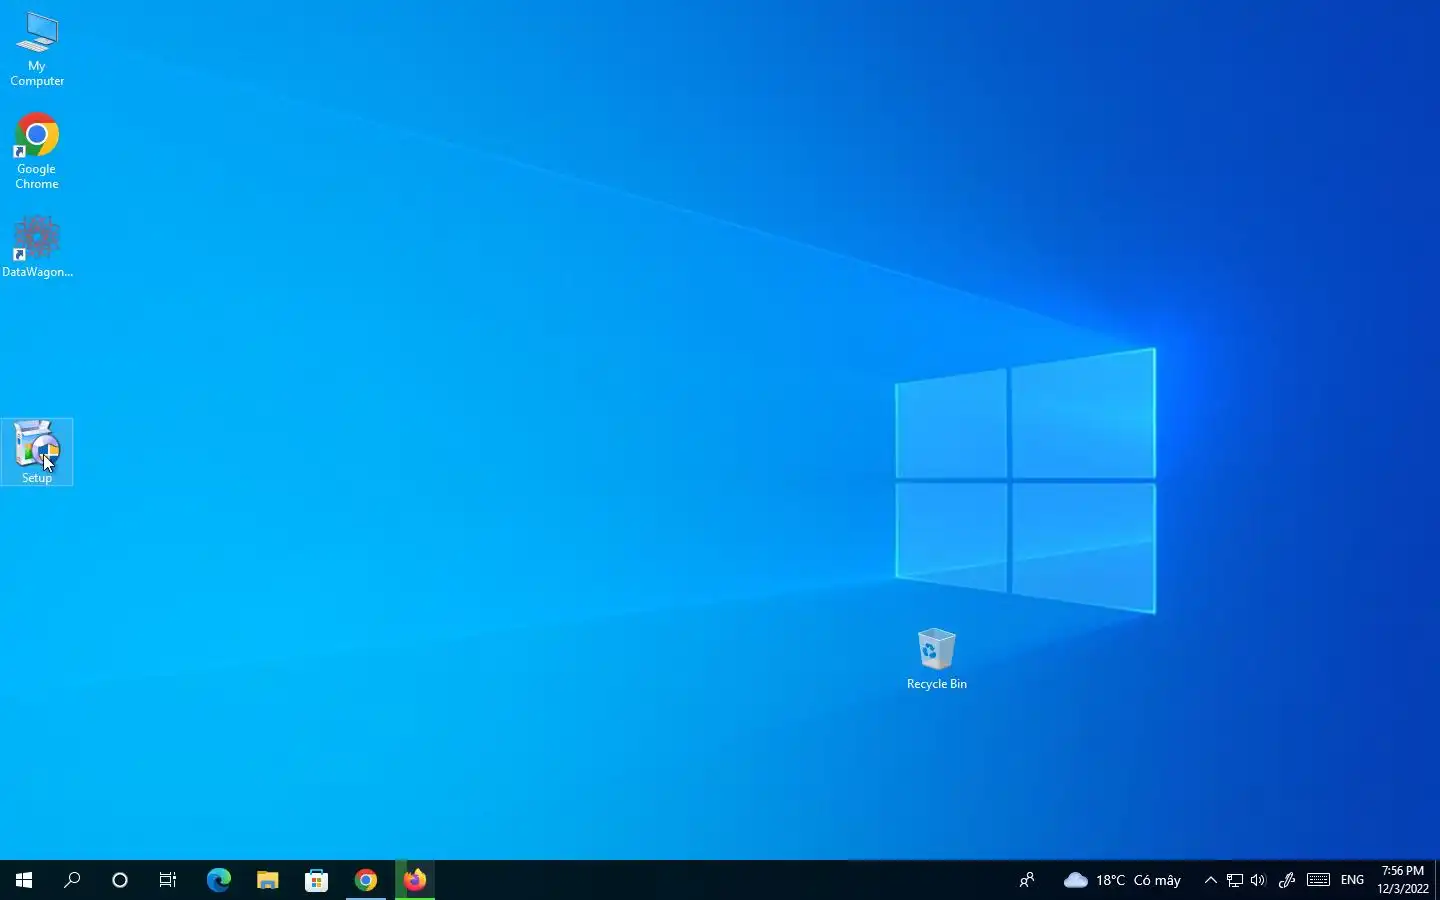Change input language ENG

pyautogui.click(x=1352, y=880)
